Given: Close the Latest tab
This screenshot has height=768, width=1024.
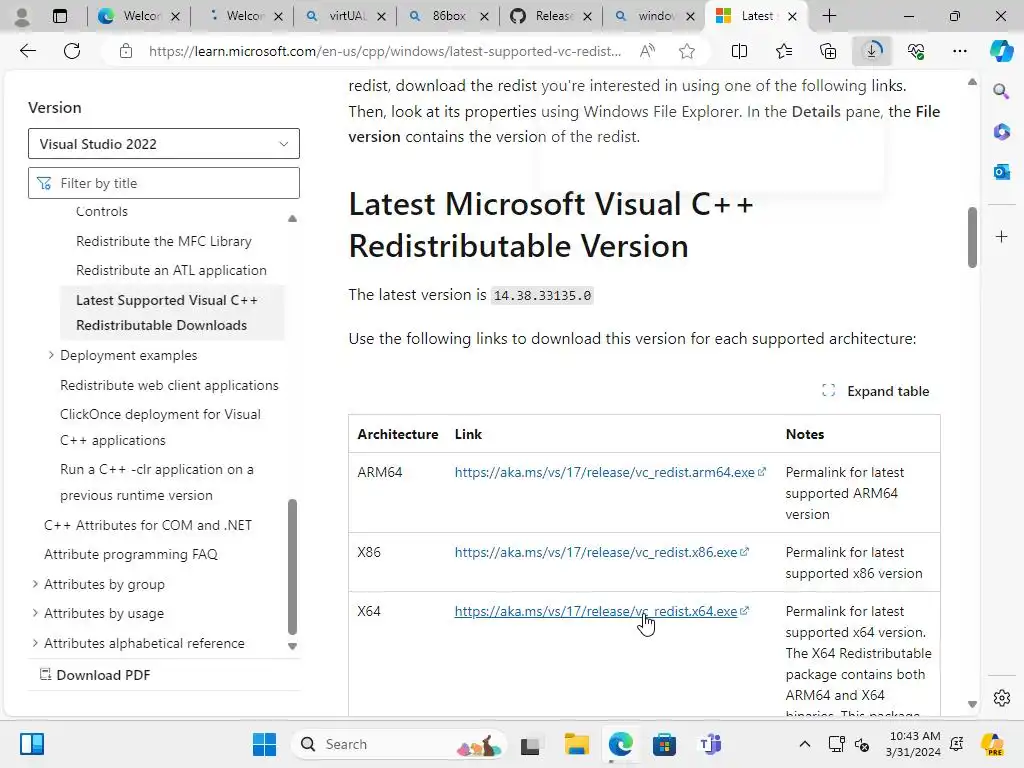Looking at the screenshot, I should tap(792, 16).
